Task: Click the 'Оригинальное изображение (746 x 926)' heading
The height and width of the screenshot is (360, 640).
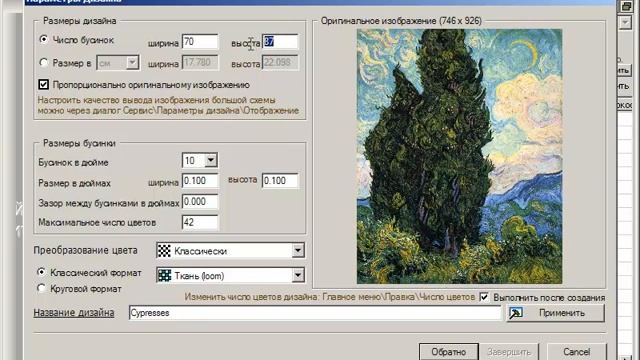Action: tap(401, 21)
